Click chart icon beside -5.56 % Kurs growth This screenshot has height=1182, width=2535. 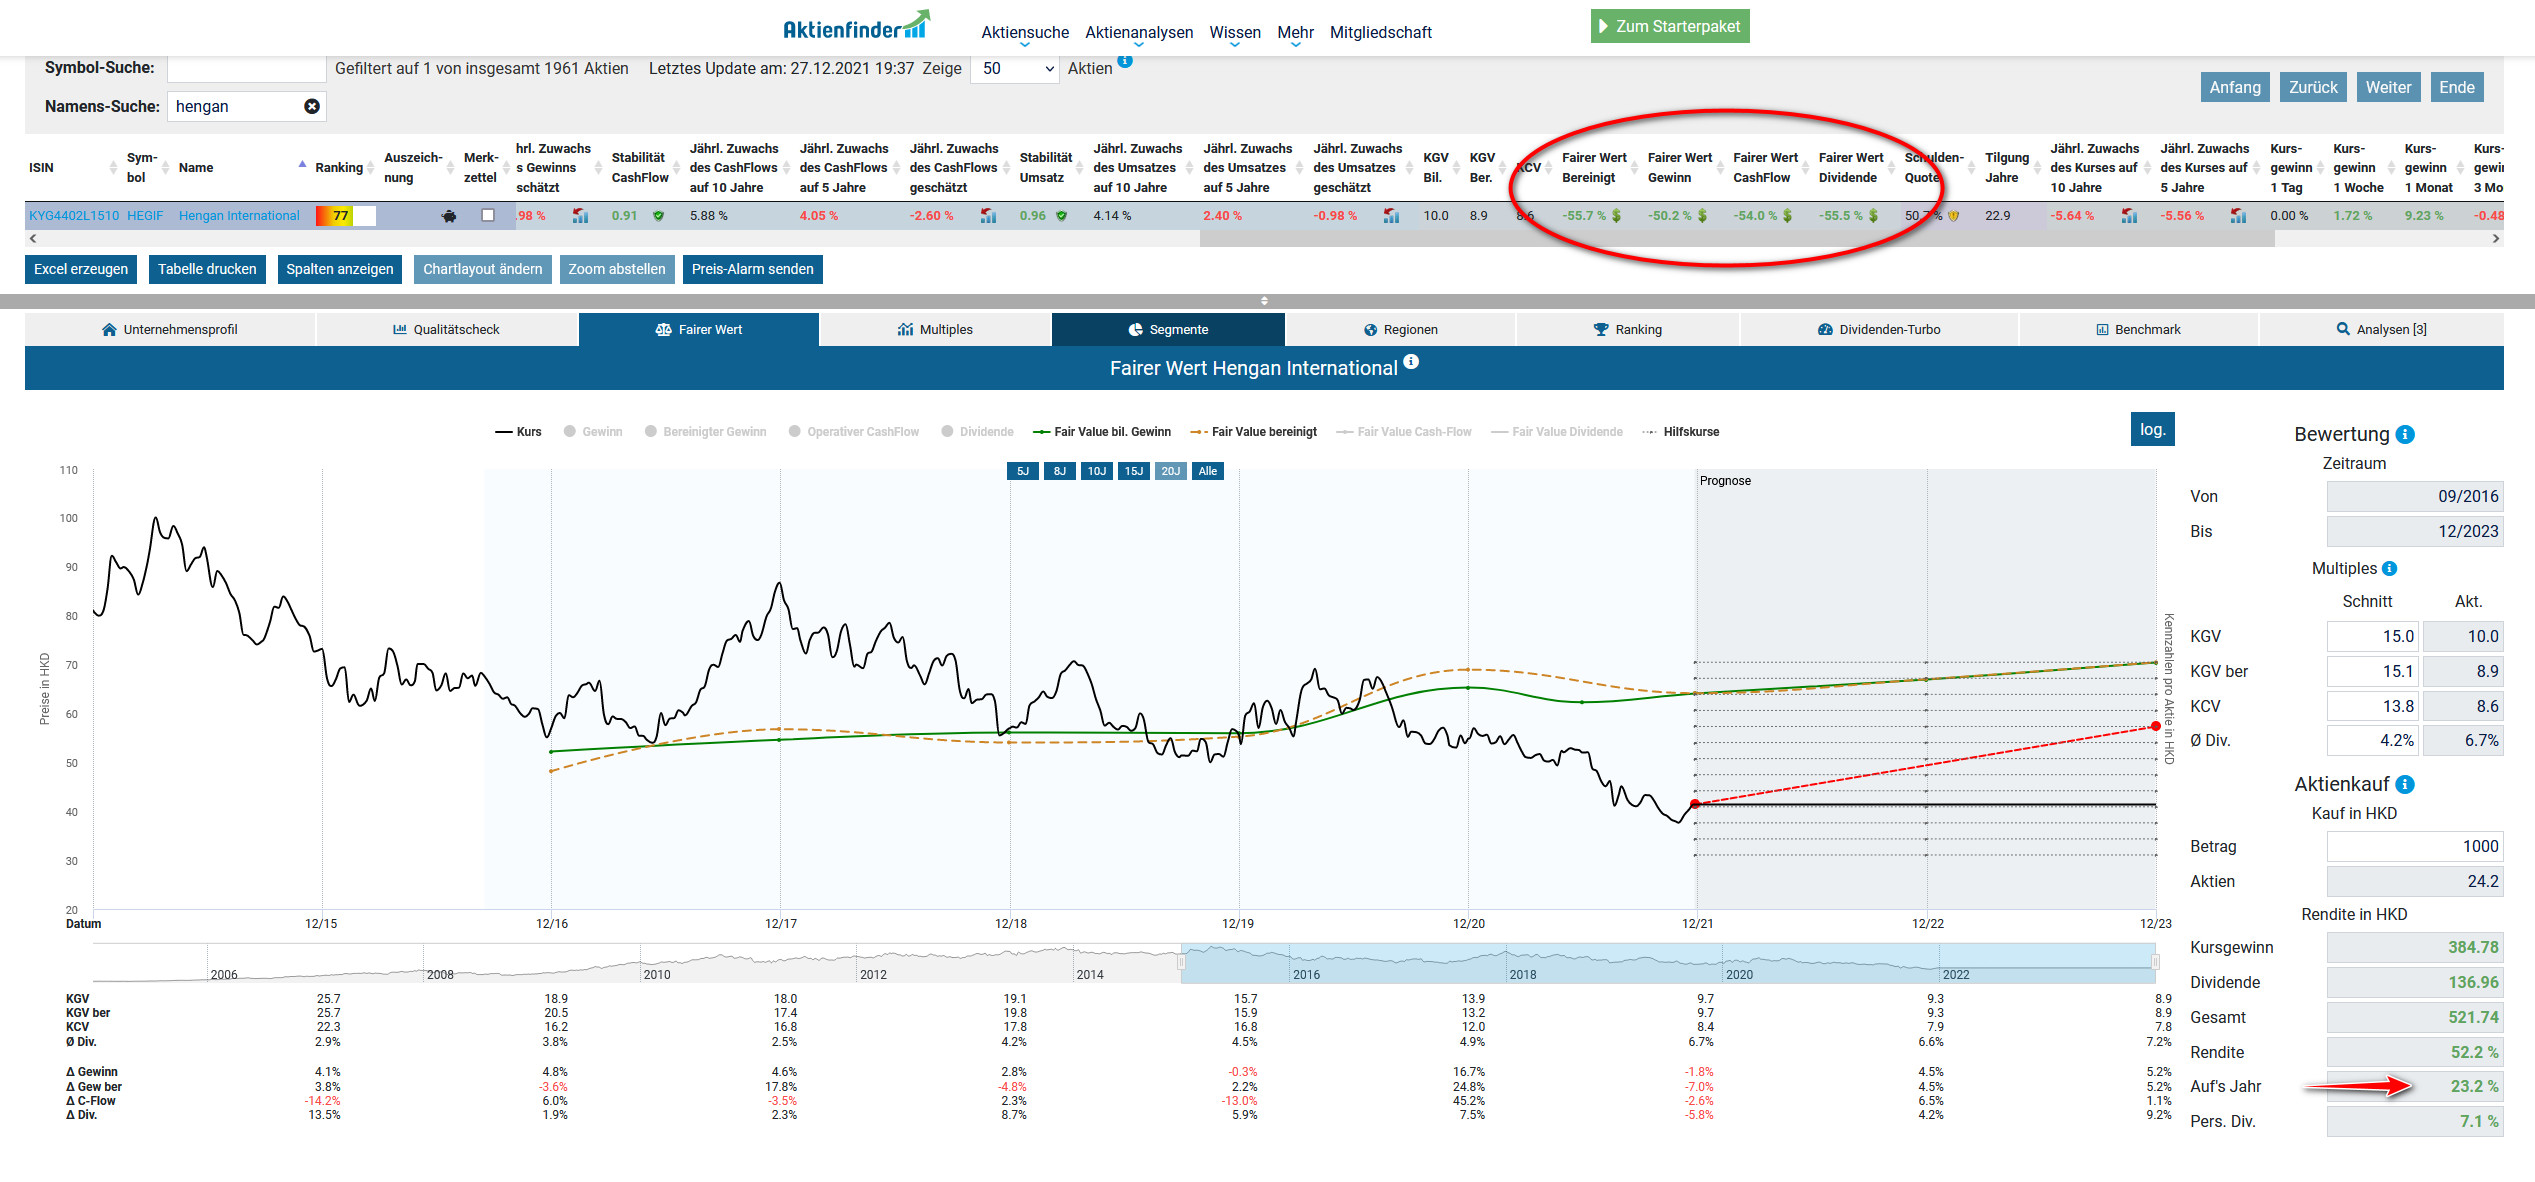click(x=2238, y=216)
